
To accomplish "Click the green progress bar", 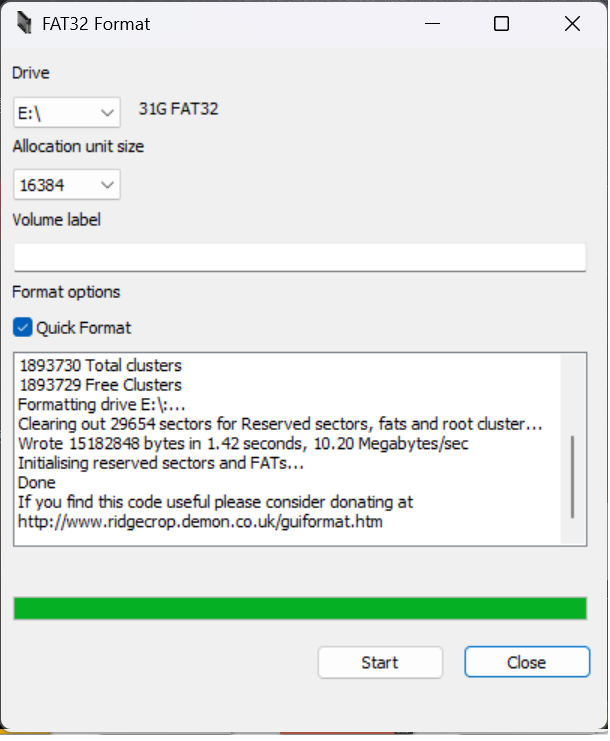I will point(300,609).
